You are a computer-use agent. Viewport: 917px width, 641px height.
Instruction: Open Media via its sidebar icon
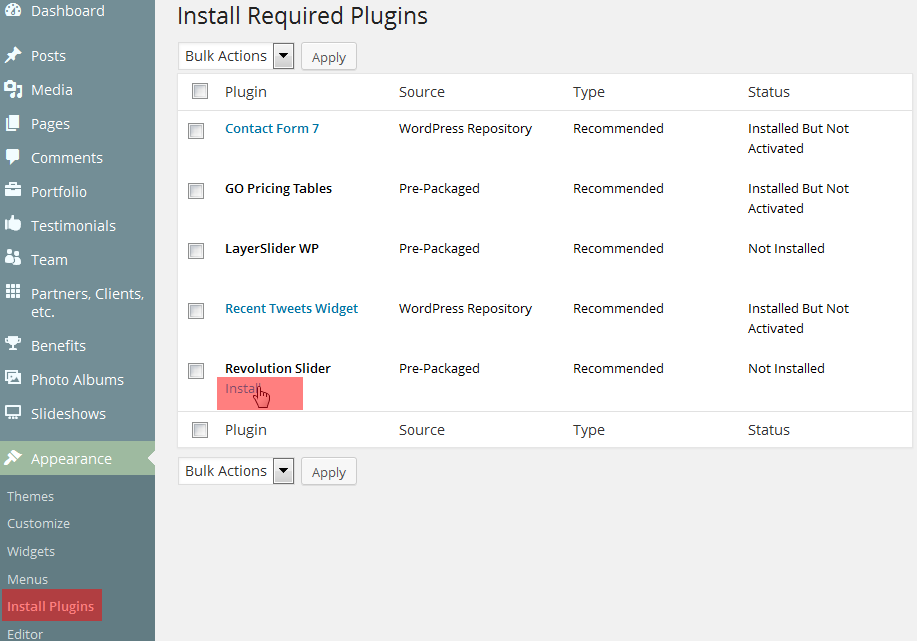tap(13, 90)
